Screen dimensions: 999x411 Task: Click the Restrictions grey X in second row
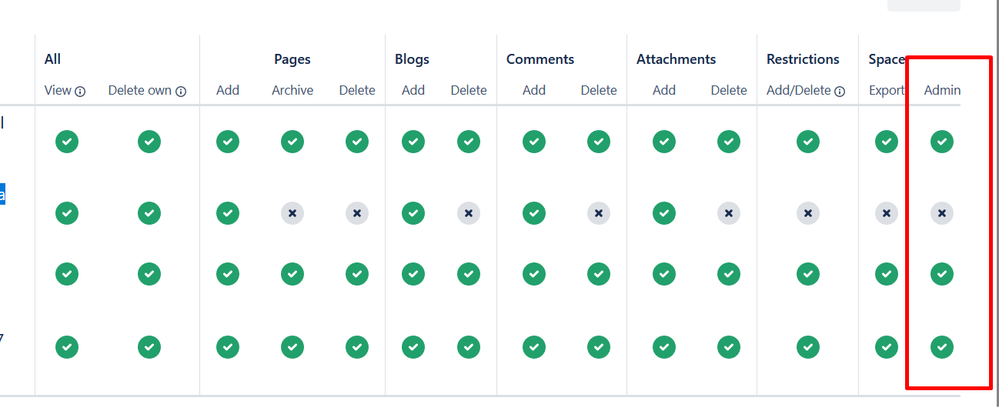tap(808, 213)
